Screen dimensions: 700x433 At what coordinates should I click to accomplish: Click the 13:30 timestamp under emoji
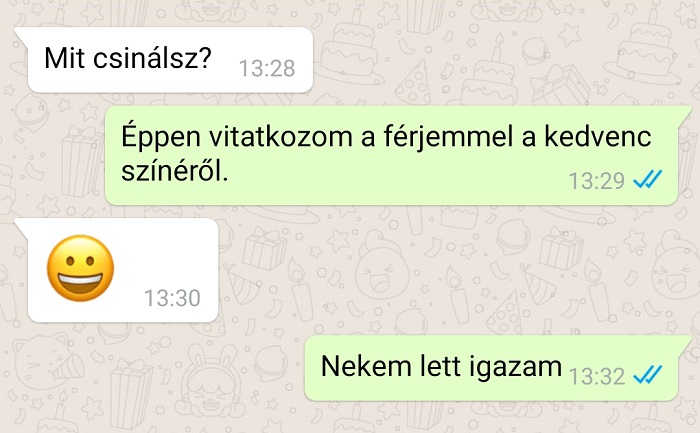click(x=172, y=298)
